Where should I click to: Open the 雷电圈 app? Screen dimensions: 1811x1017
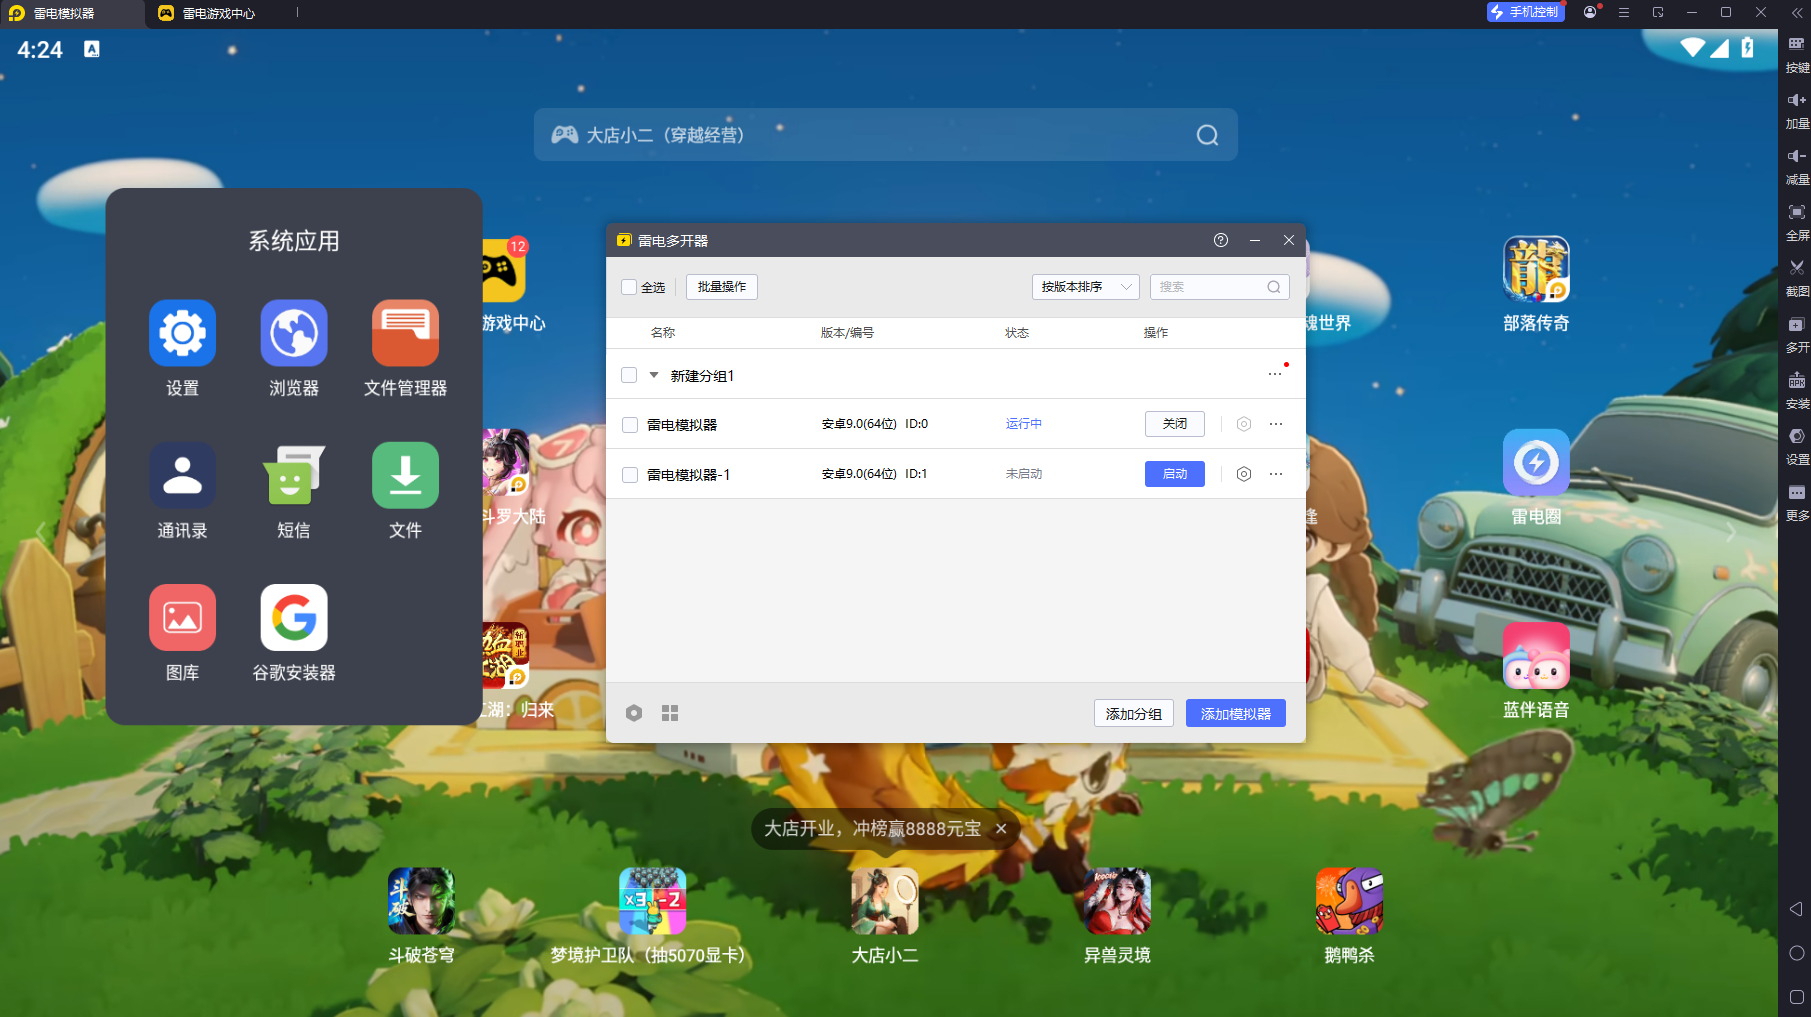click(x=1536, y=462)
